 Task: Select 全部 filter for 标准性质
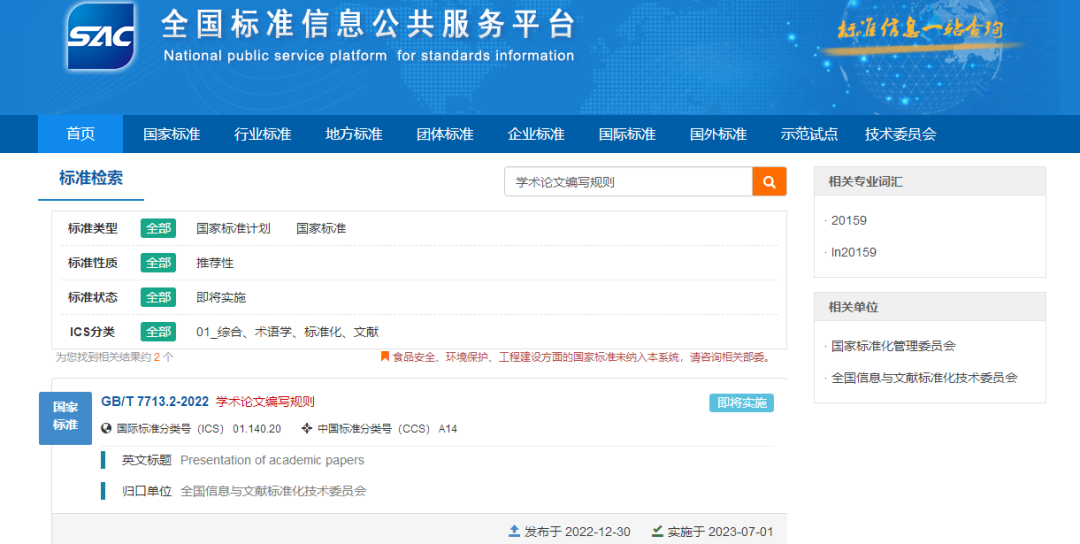click(x=158, y=263)
